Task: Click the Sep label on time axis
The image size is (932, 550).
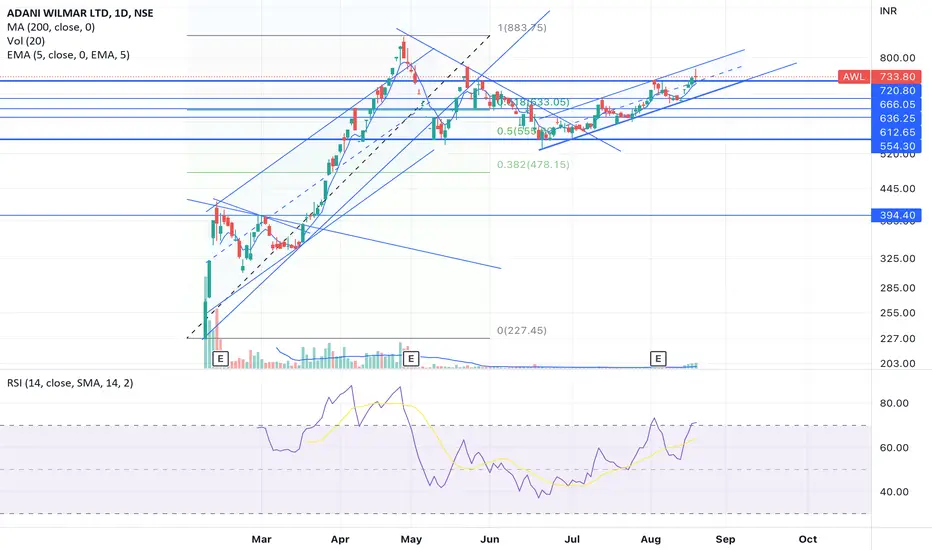Action: (725, 539)
